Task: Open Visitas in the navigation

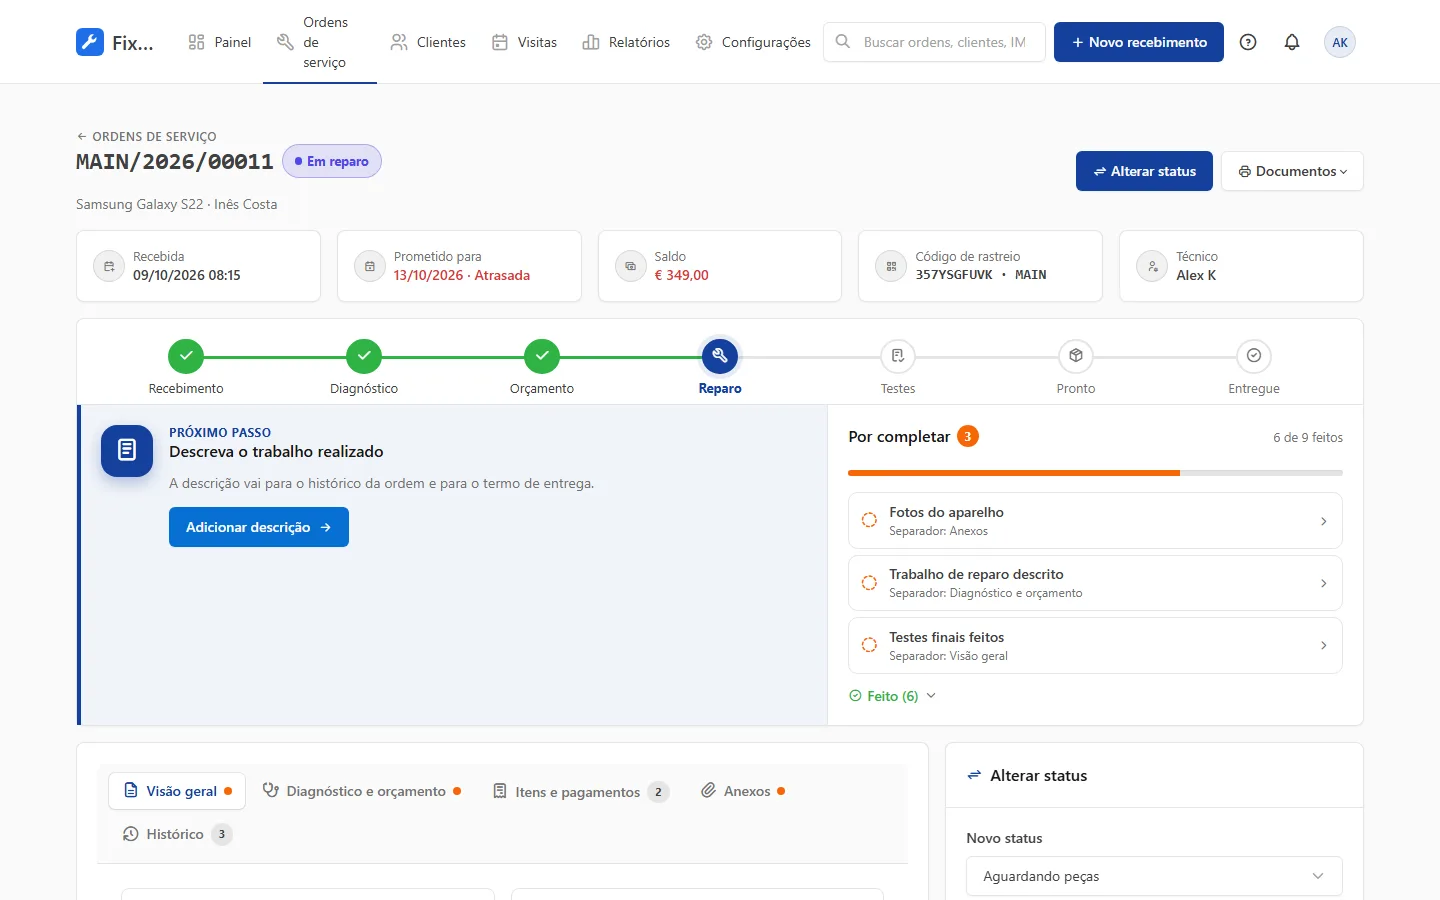Action: click(525, 42)
